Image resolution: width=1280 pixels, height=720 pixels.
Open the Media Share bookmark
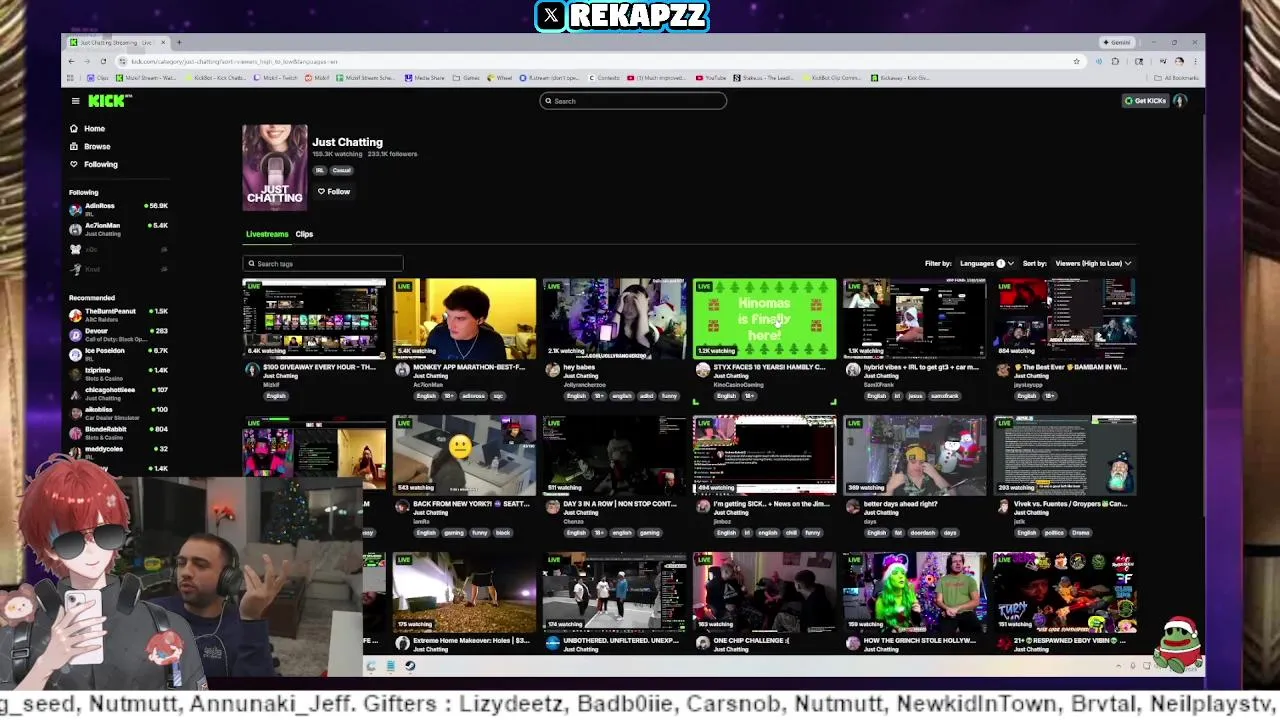tap(424, 77)
